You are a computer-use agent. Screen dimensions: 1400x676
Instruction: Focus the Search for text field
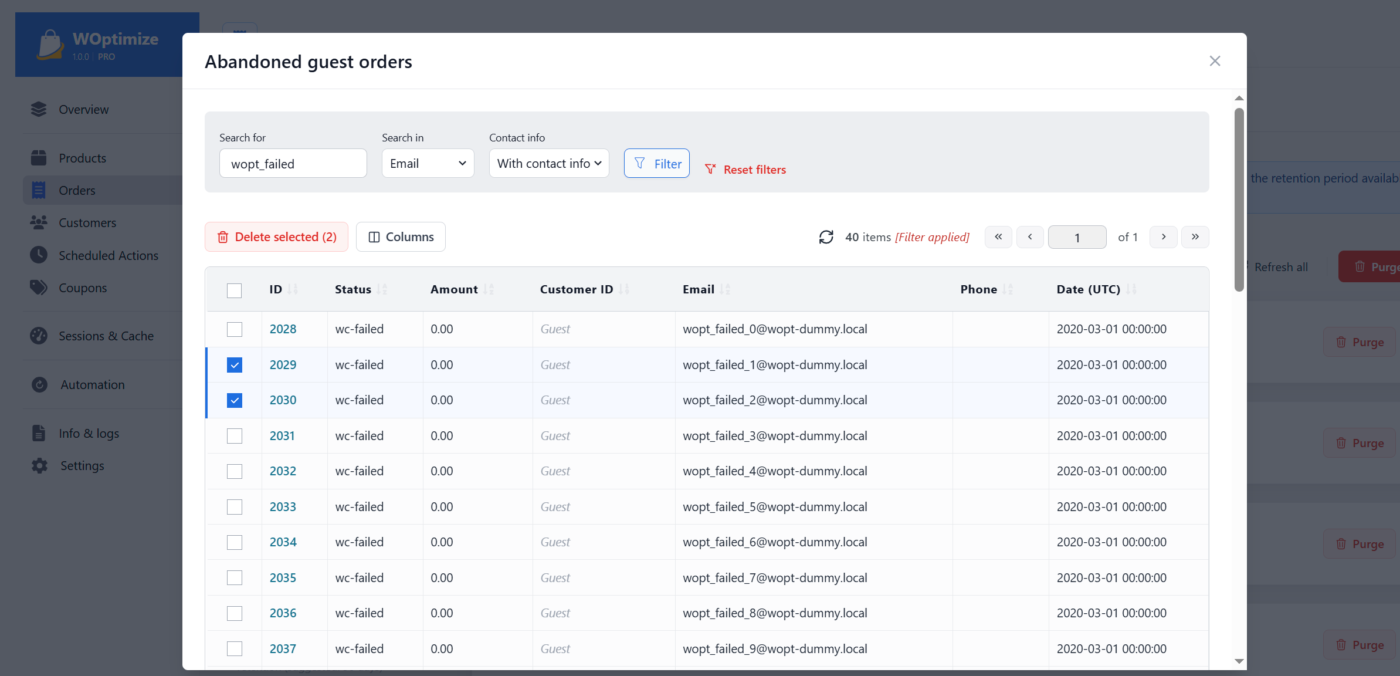tap(293, 163)
